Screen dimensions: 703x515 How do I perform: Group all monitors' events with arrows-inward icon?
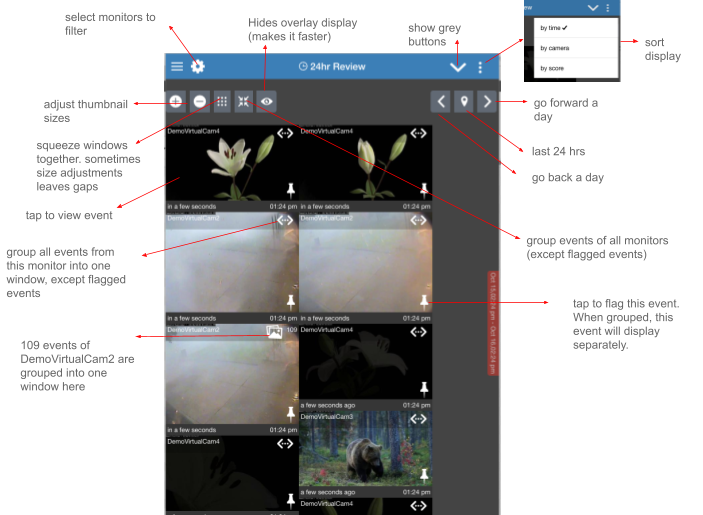point(243,102)
